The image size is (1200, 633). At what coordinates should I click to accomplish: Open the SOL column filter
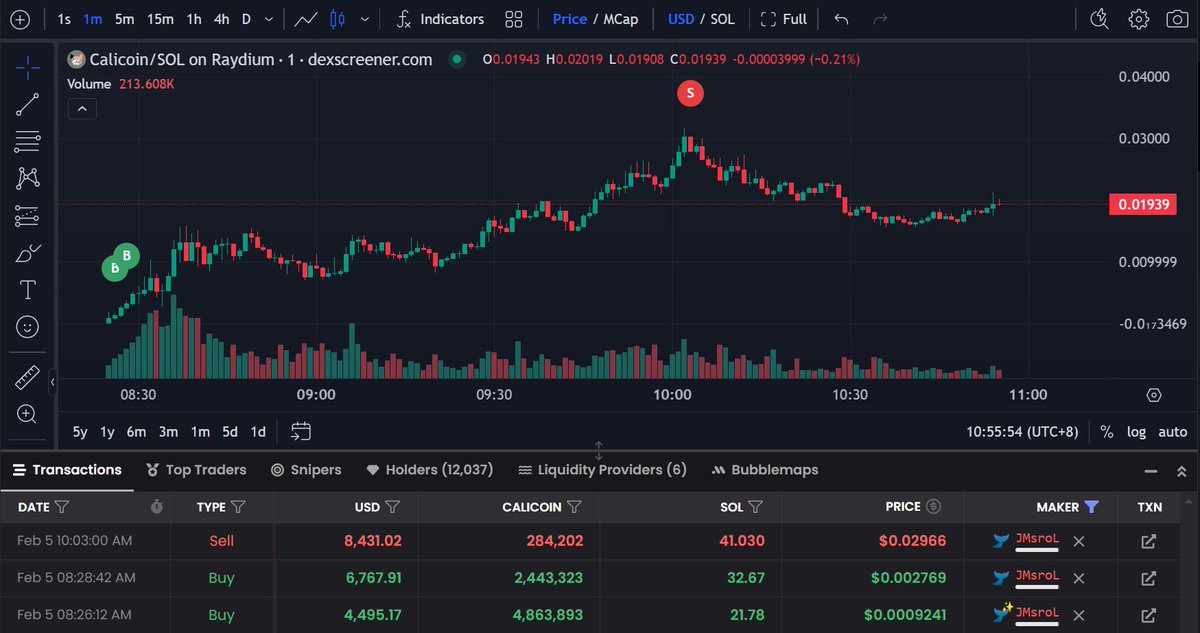pyautogui.click(x=756, y=507)
